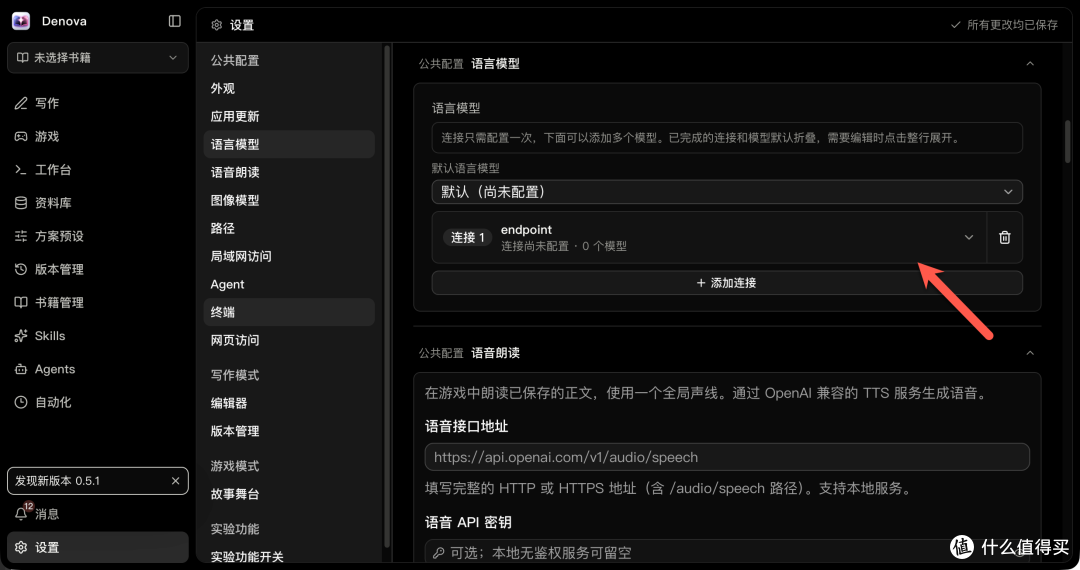Open the 未选择书籍 book selector

click(x=98, y=58)
